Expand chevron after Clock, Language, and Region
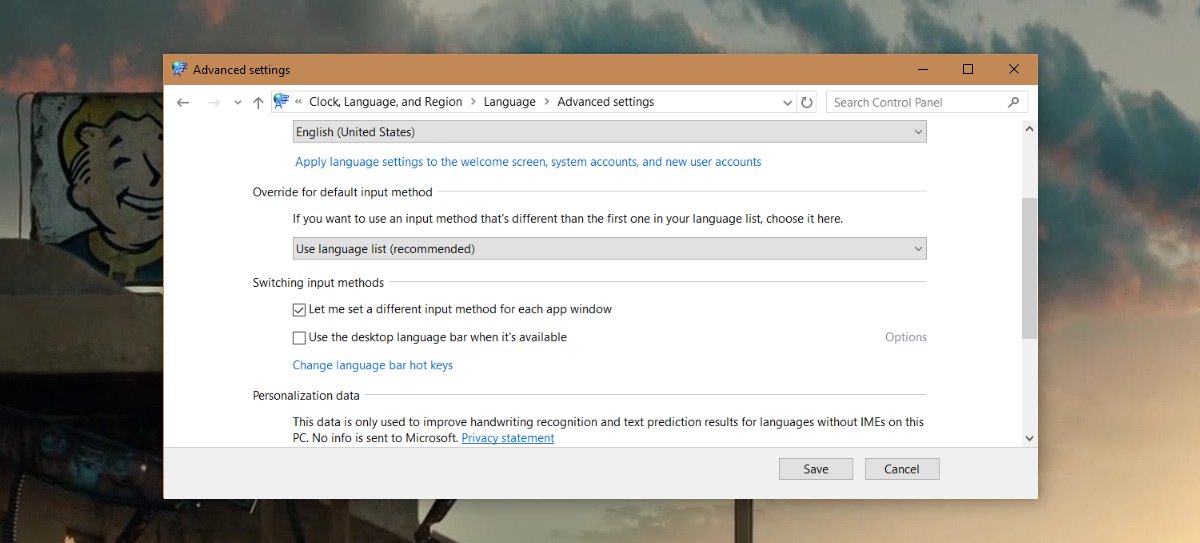The height and width of the screenshot is (543, 1200). click(x=473, y=102)
